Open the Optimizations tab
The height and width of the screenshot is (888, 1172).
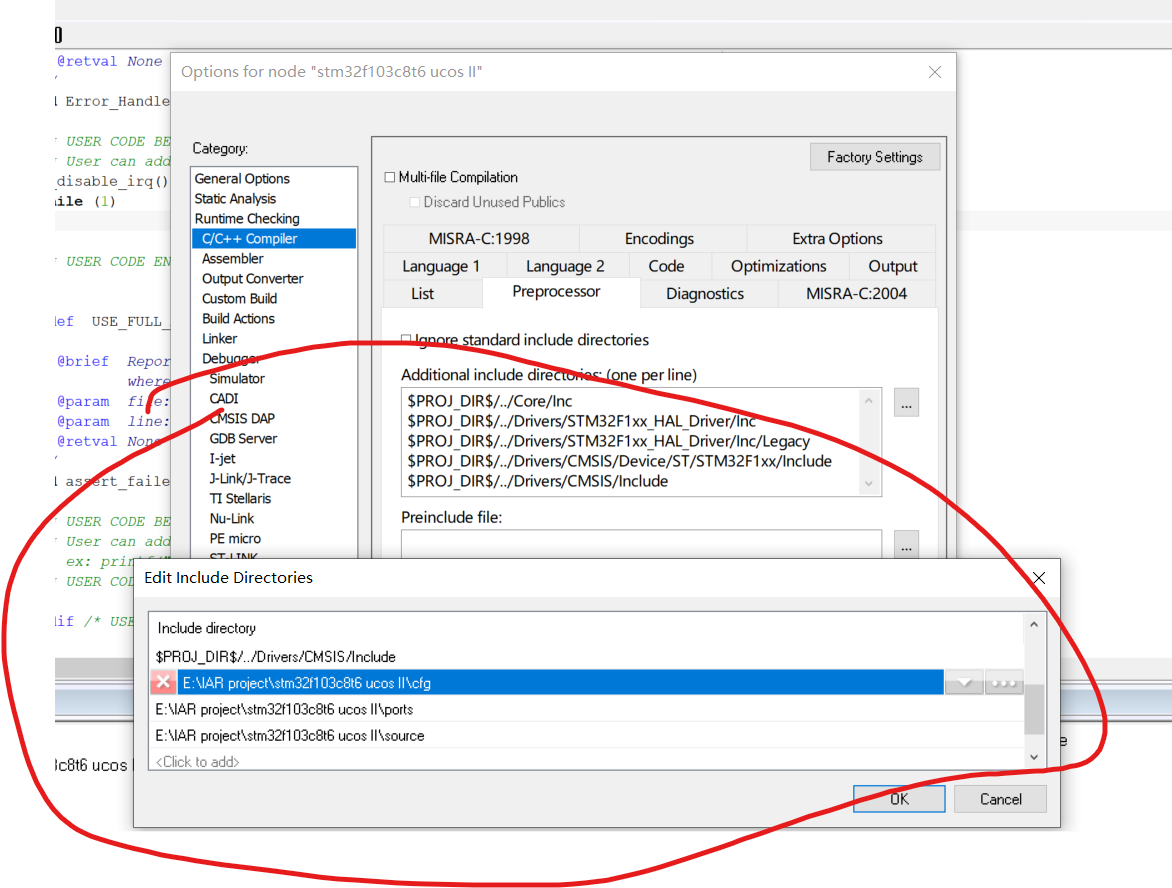point(778,266)
